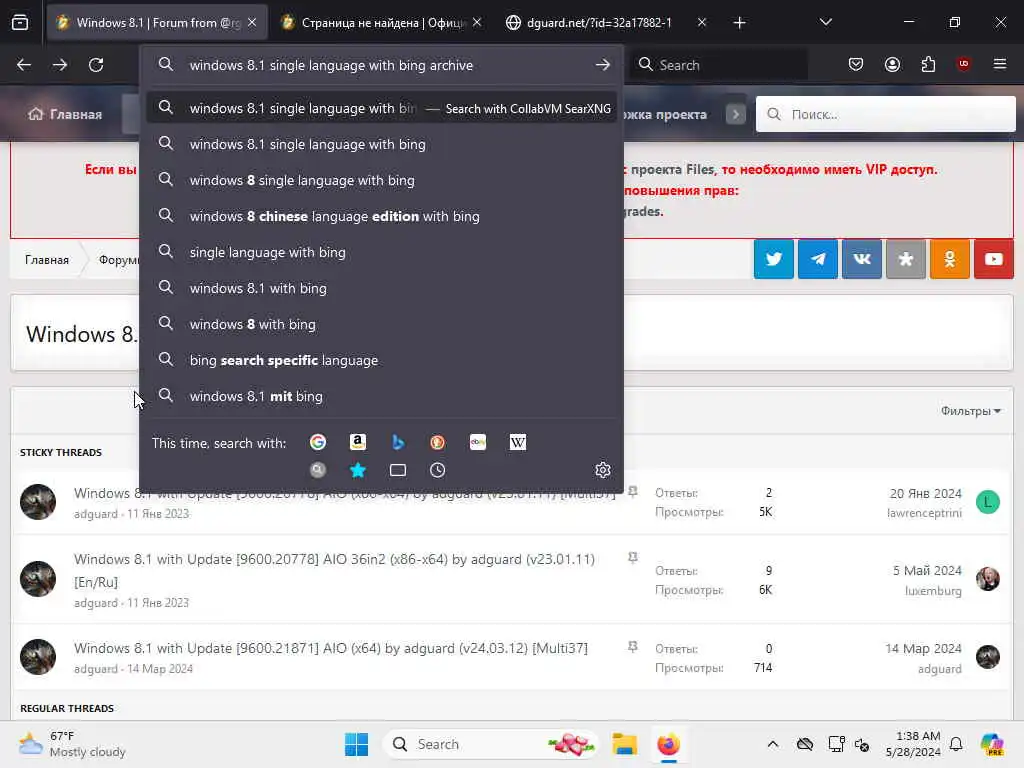
Task: Open the weather widget 67°F Mostly cloudy
Action: click(72, 744)
